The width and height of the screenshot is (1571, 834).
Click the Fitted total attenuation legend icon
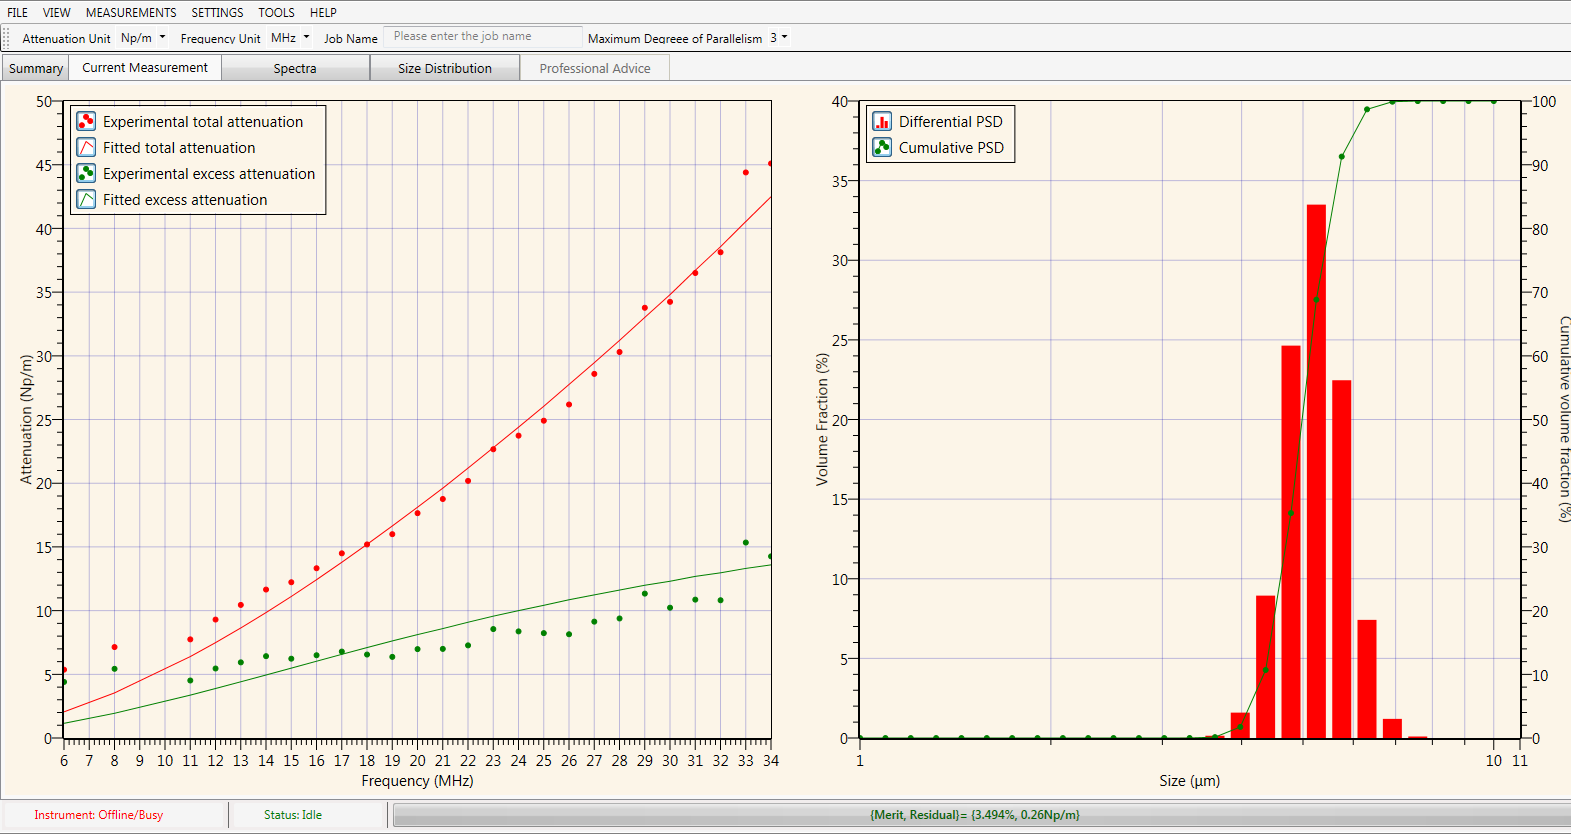coord(87,147)
